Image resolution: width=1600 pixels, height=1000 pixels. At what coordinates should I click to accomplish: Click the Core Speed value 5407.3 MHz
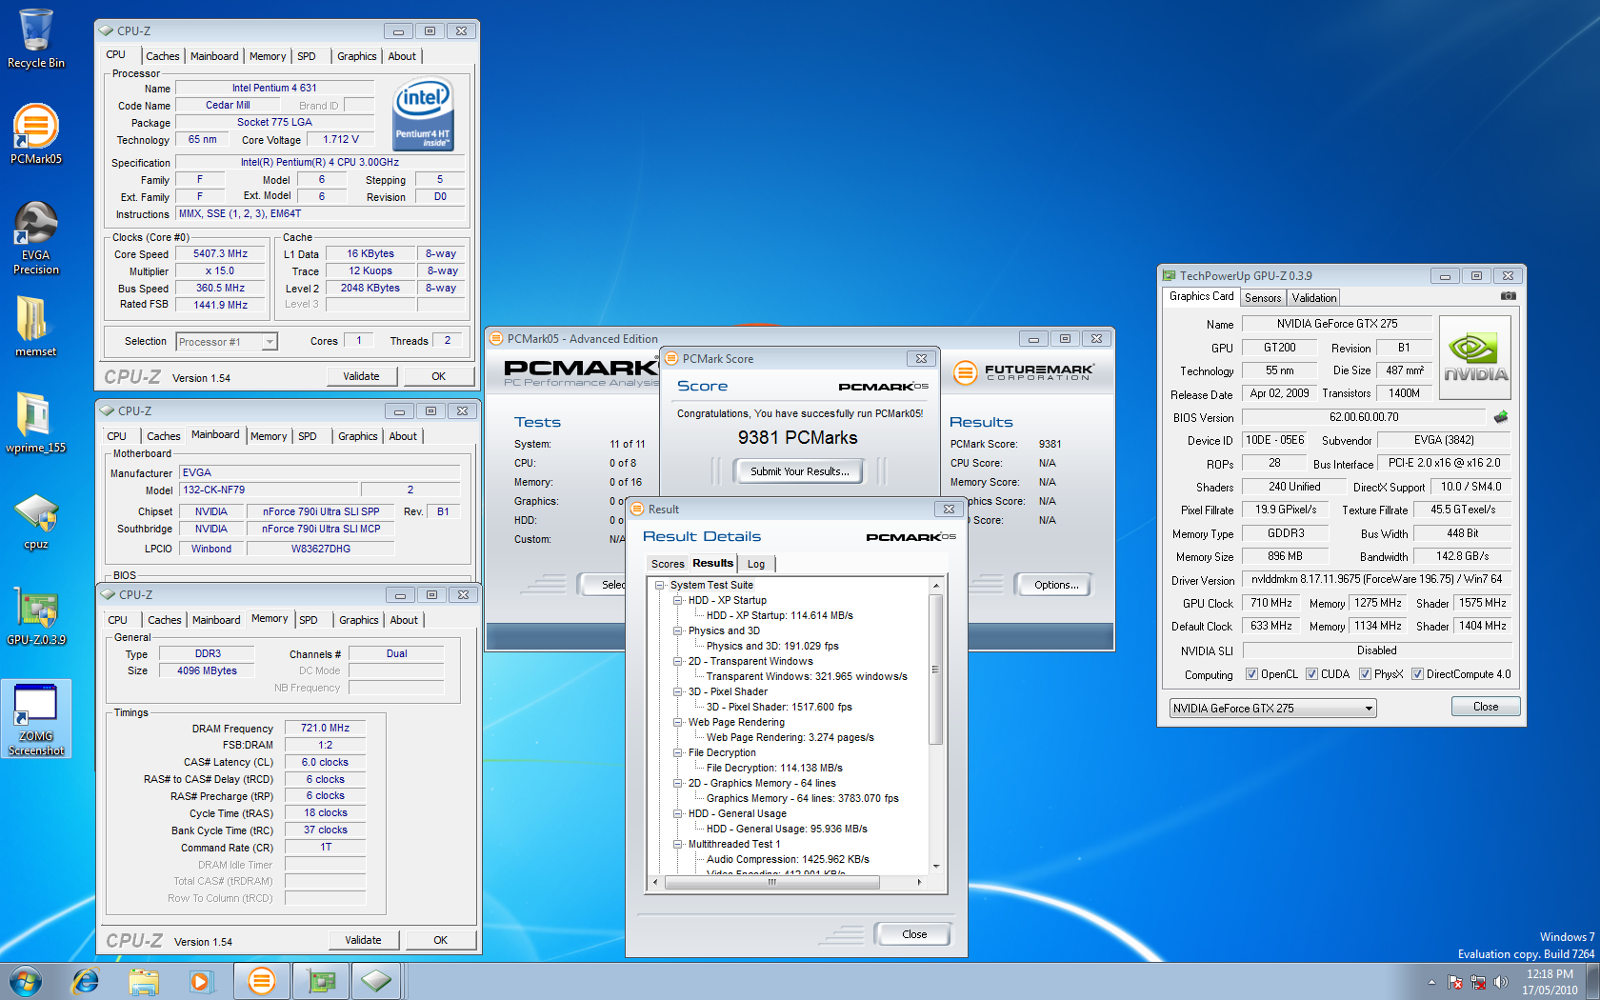pyautogui.click(x=221, y=254)
